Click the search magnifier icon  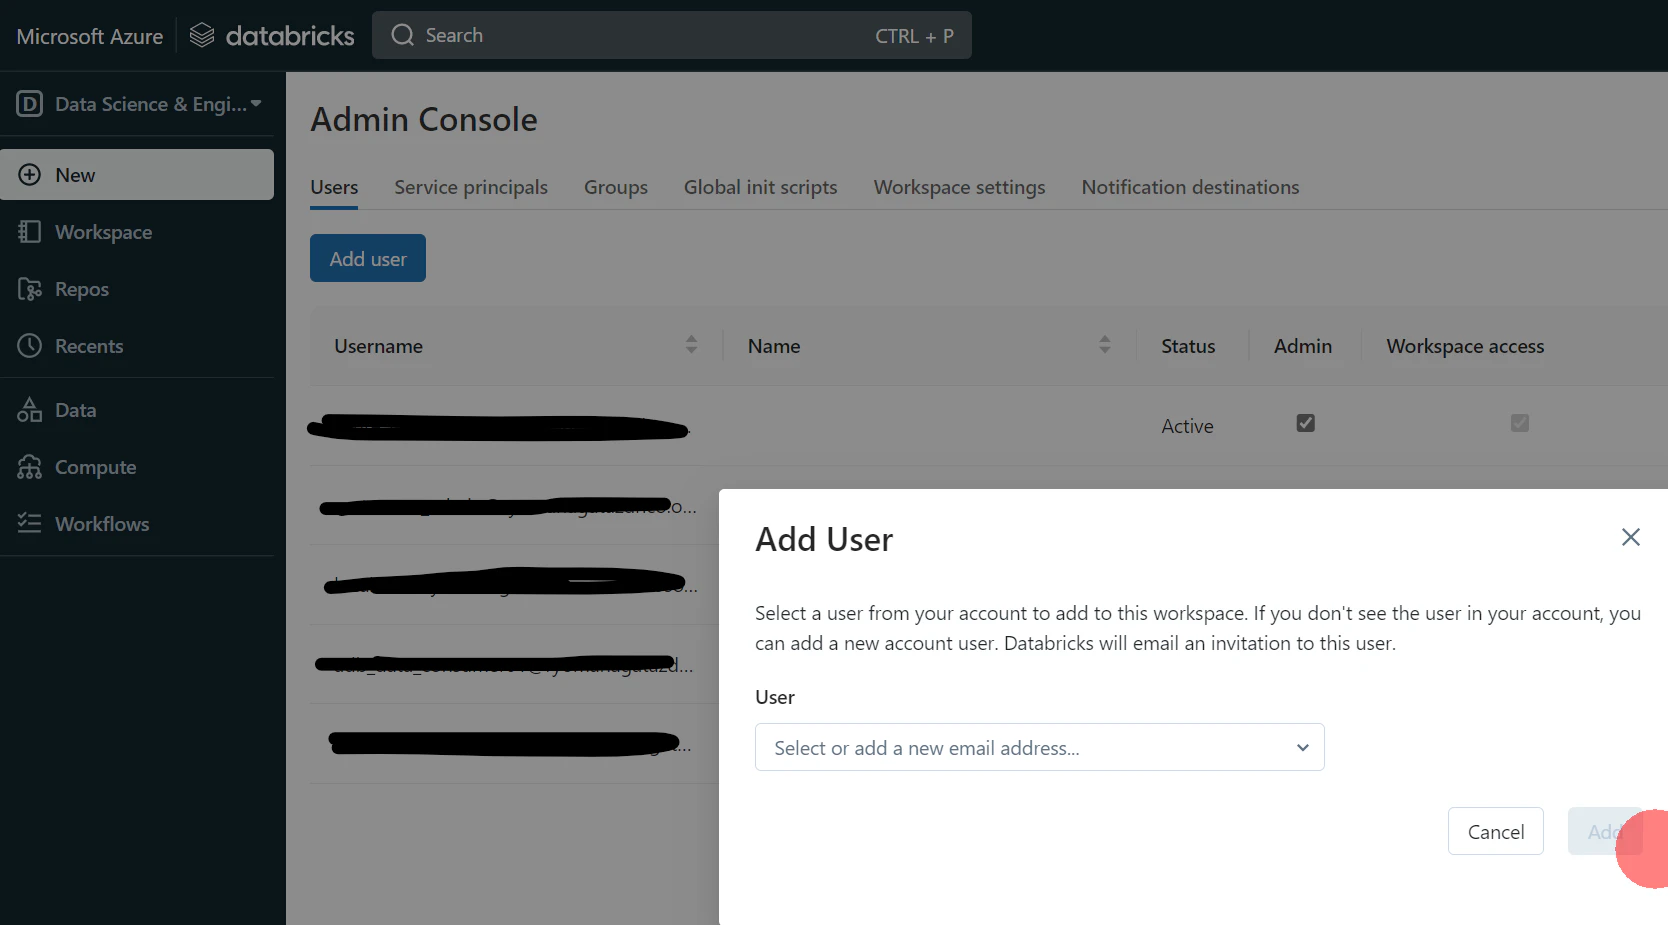pos(403,35)
